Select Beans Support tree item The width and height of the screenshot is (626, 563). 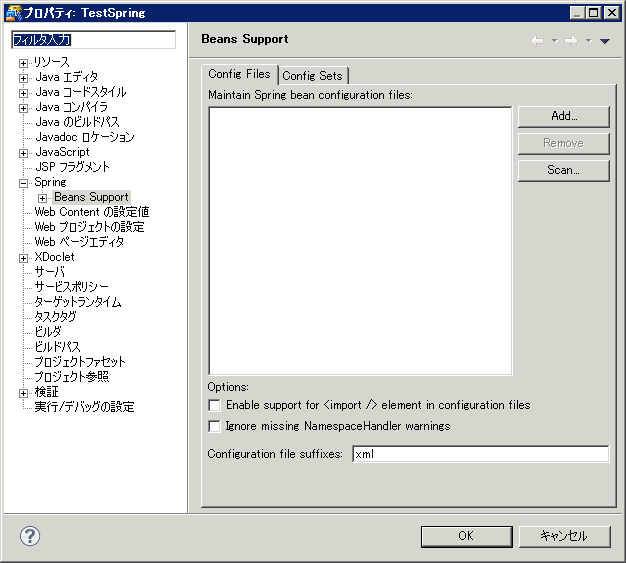click(x=91, y=197)
